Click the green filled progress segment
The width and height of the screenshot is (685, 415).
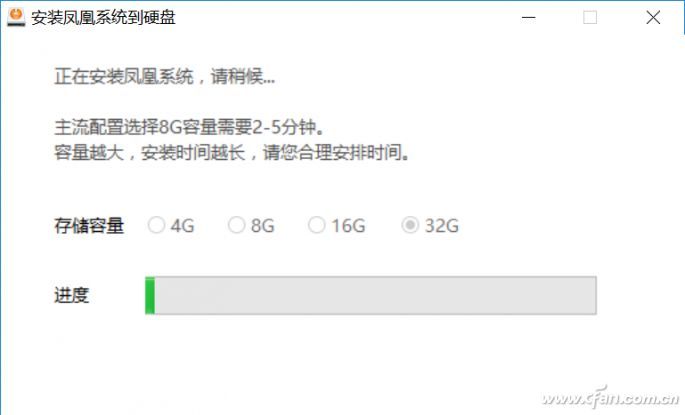pyautogui.click(x=150, y=295)
